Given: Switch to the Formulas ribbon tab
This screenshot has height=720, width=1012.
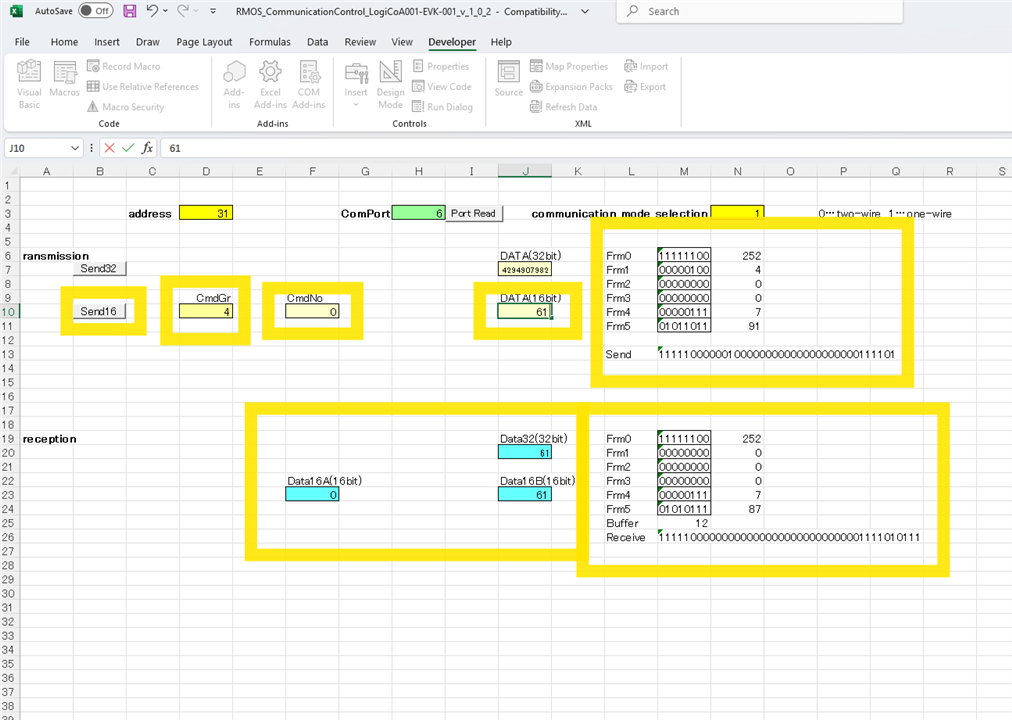Looking at the screenshot, I should tap(270, 42).
